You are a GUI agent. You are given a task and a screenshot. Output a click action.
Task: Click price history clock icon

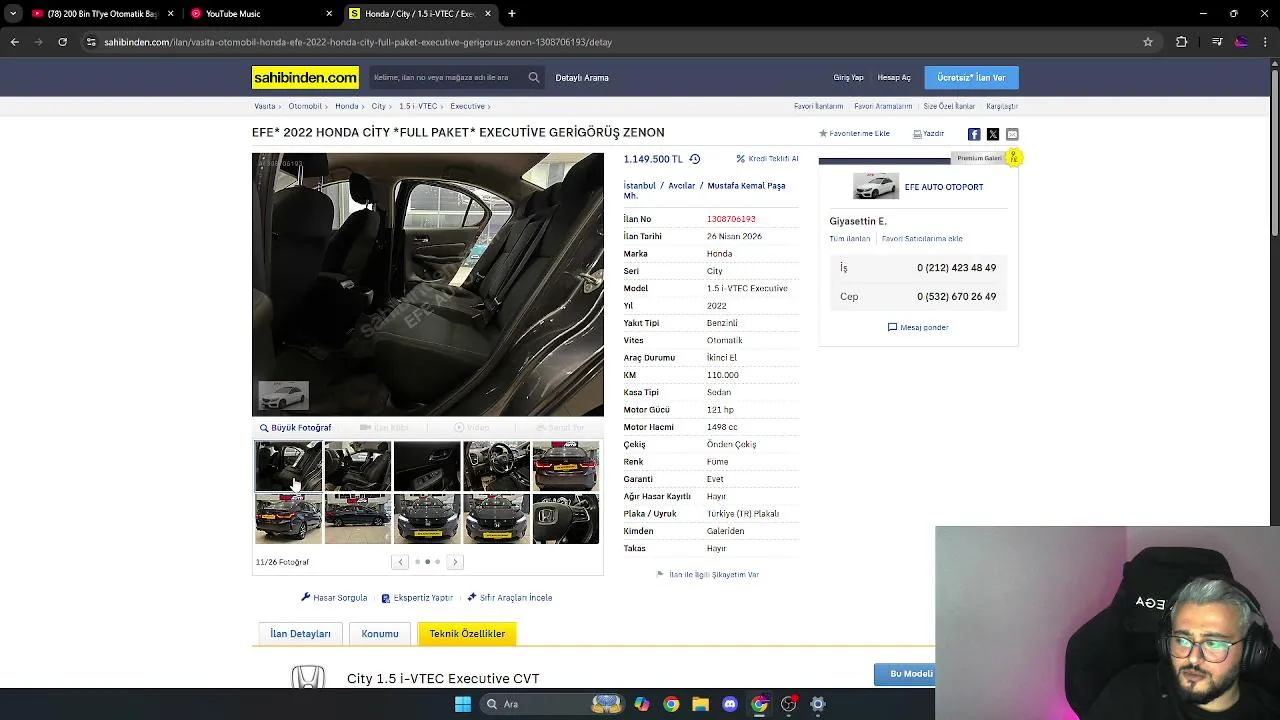coord(695,159)
